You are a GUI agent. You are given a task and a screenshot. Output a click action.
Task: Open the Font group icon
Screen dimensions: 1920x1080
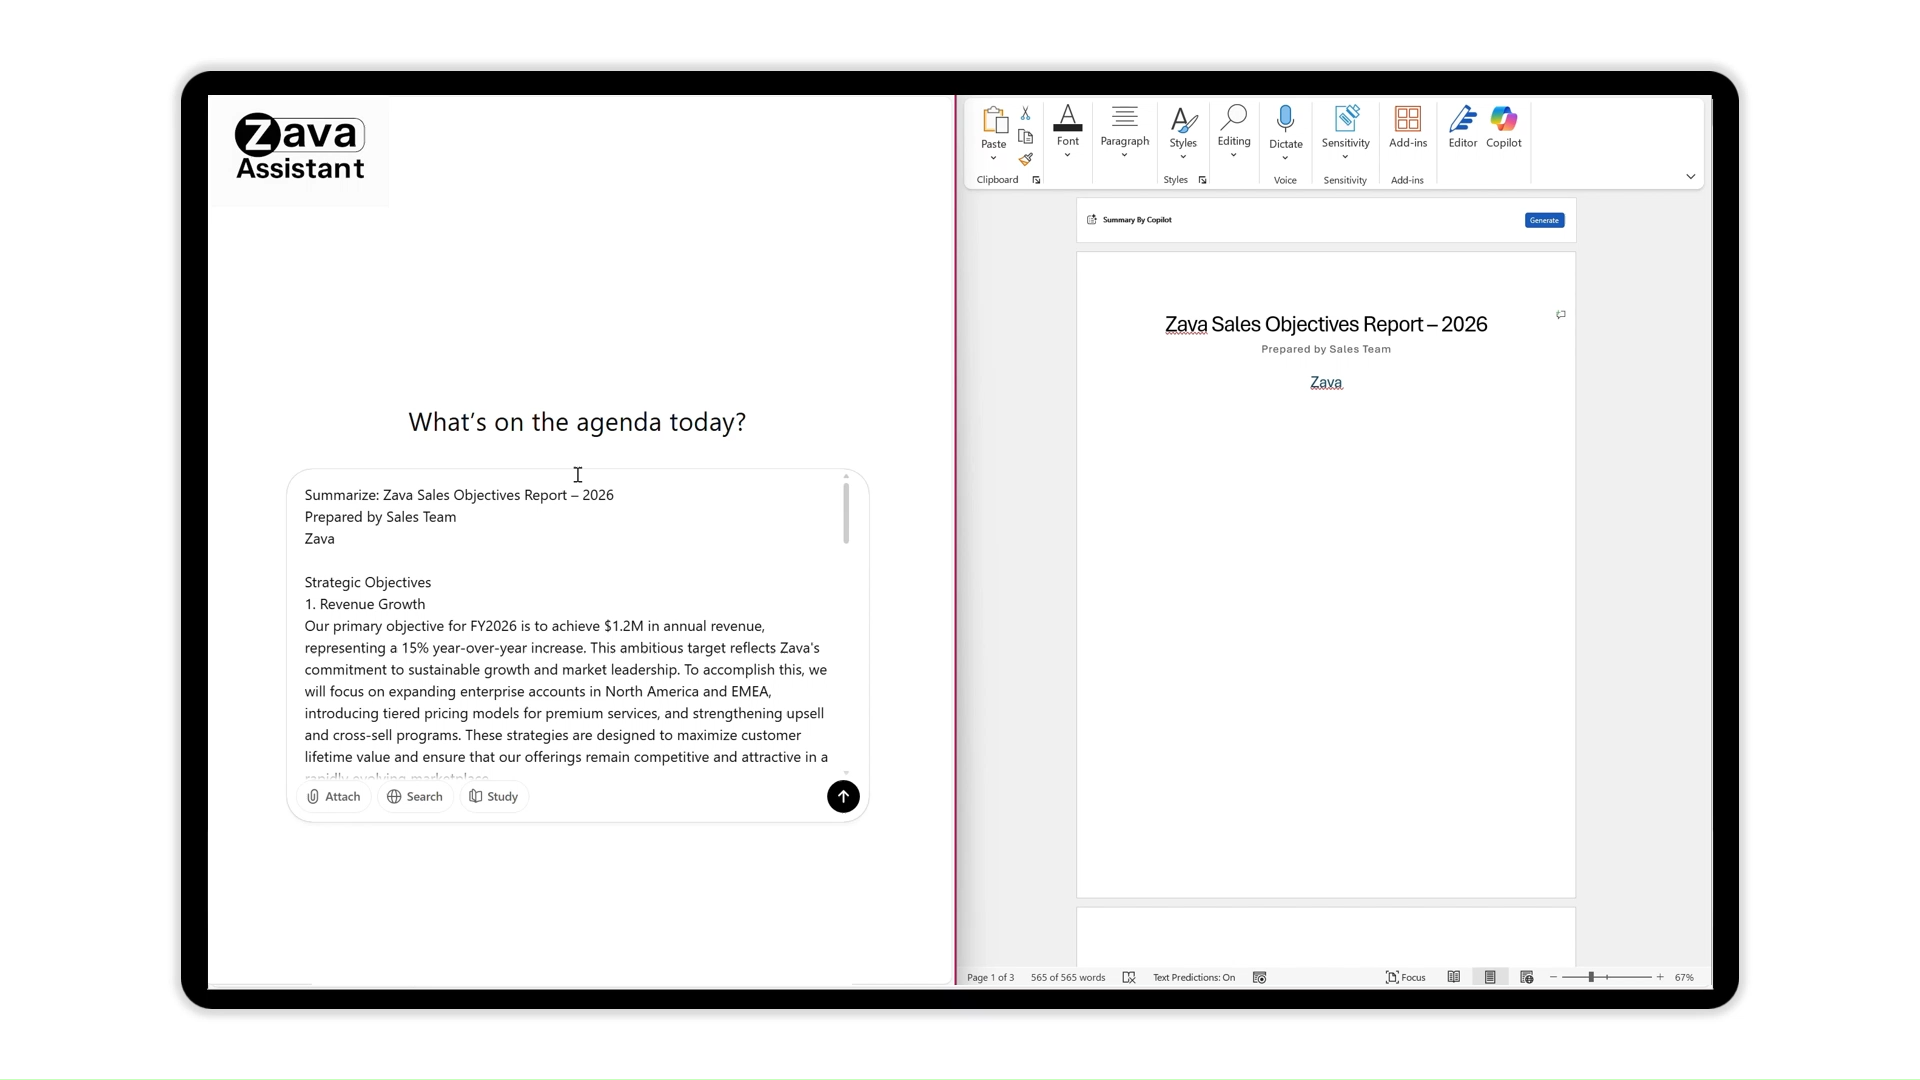click(x=1068, y=118)
